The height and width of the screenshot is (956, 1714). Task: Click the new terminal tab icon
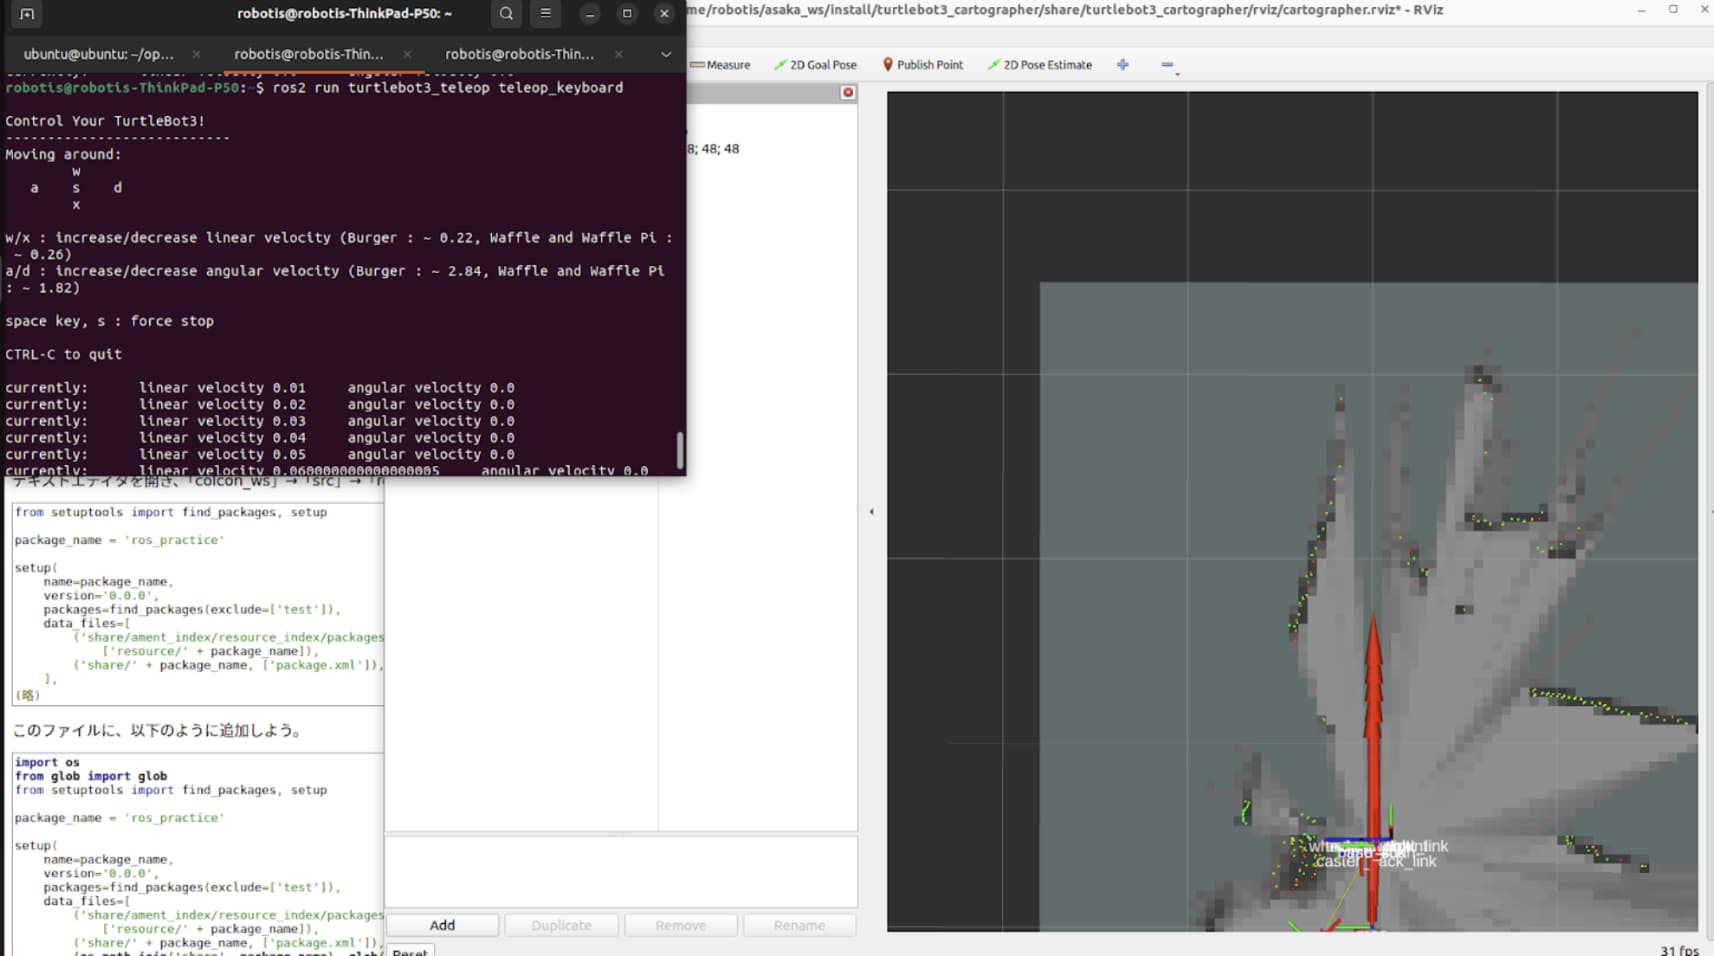(x=27, y=14)
